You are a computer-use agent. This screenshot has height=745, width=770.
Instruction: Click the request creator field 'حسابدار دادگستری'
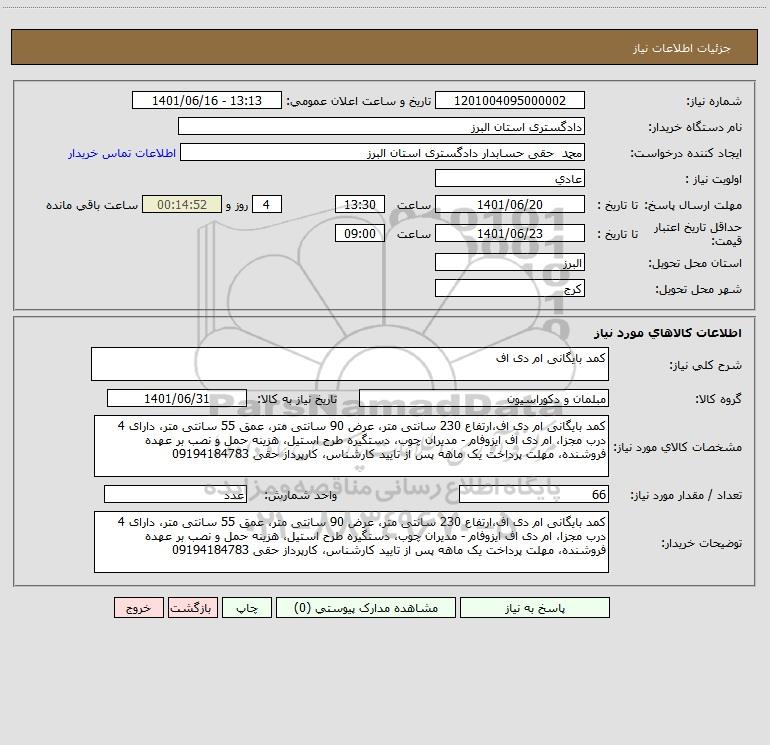[x=382, y=152]
